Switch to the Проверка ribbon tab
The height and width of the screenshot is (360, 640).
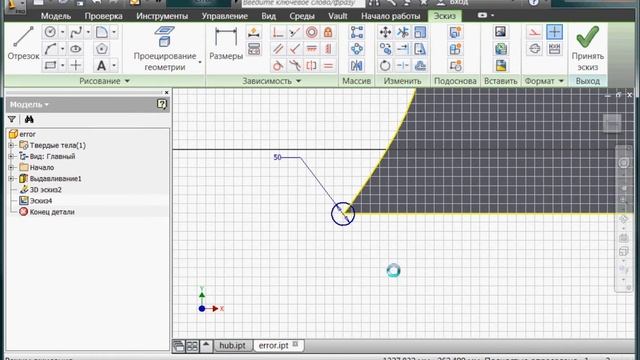[103, 16]
